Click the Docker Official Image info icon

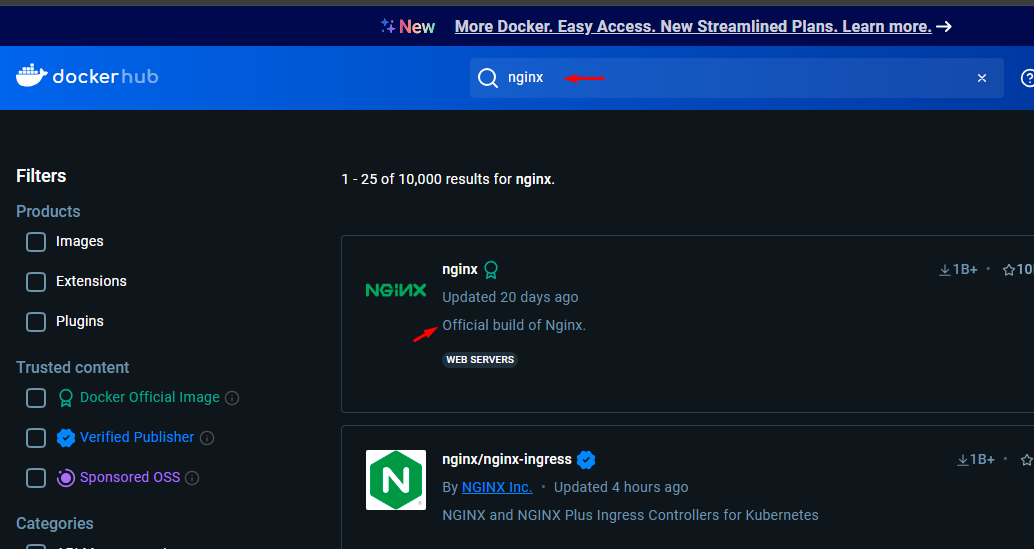[x=232, y=398]
